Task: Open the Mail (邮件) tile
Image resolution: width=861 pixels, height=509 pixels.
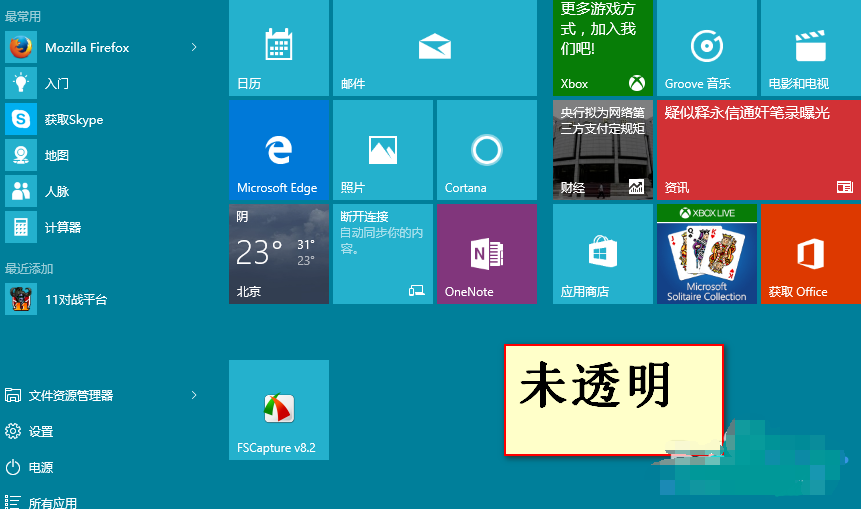Action: point(434,47)
